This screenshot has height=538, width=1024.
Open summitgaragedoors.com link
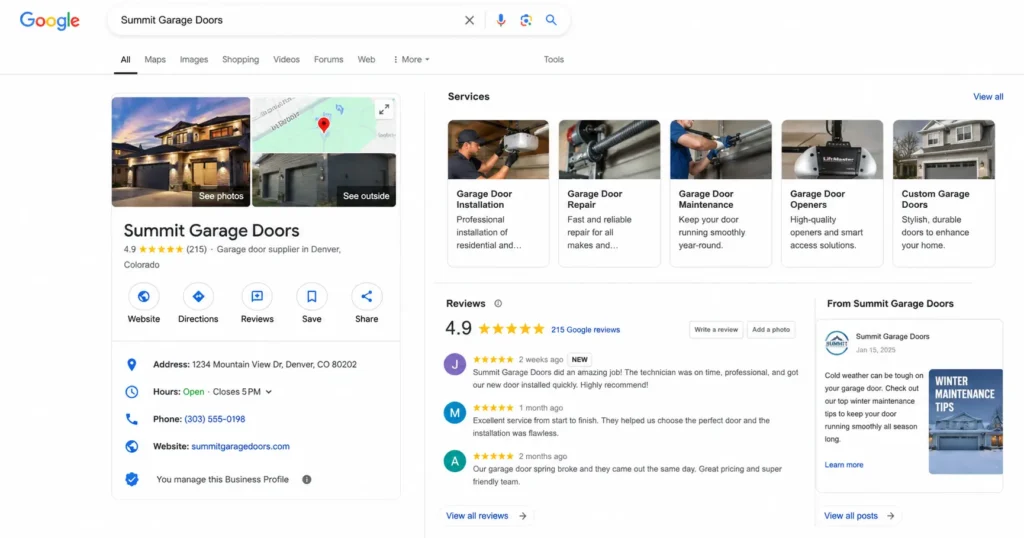(x=240, y=447)
